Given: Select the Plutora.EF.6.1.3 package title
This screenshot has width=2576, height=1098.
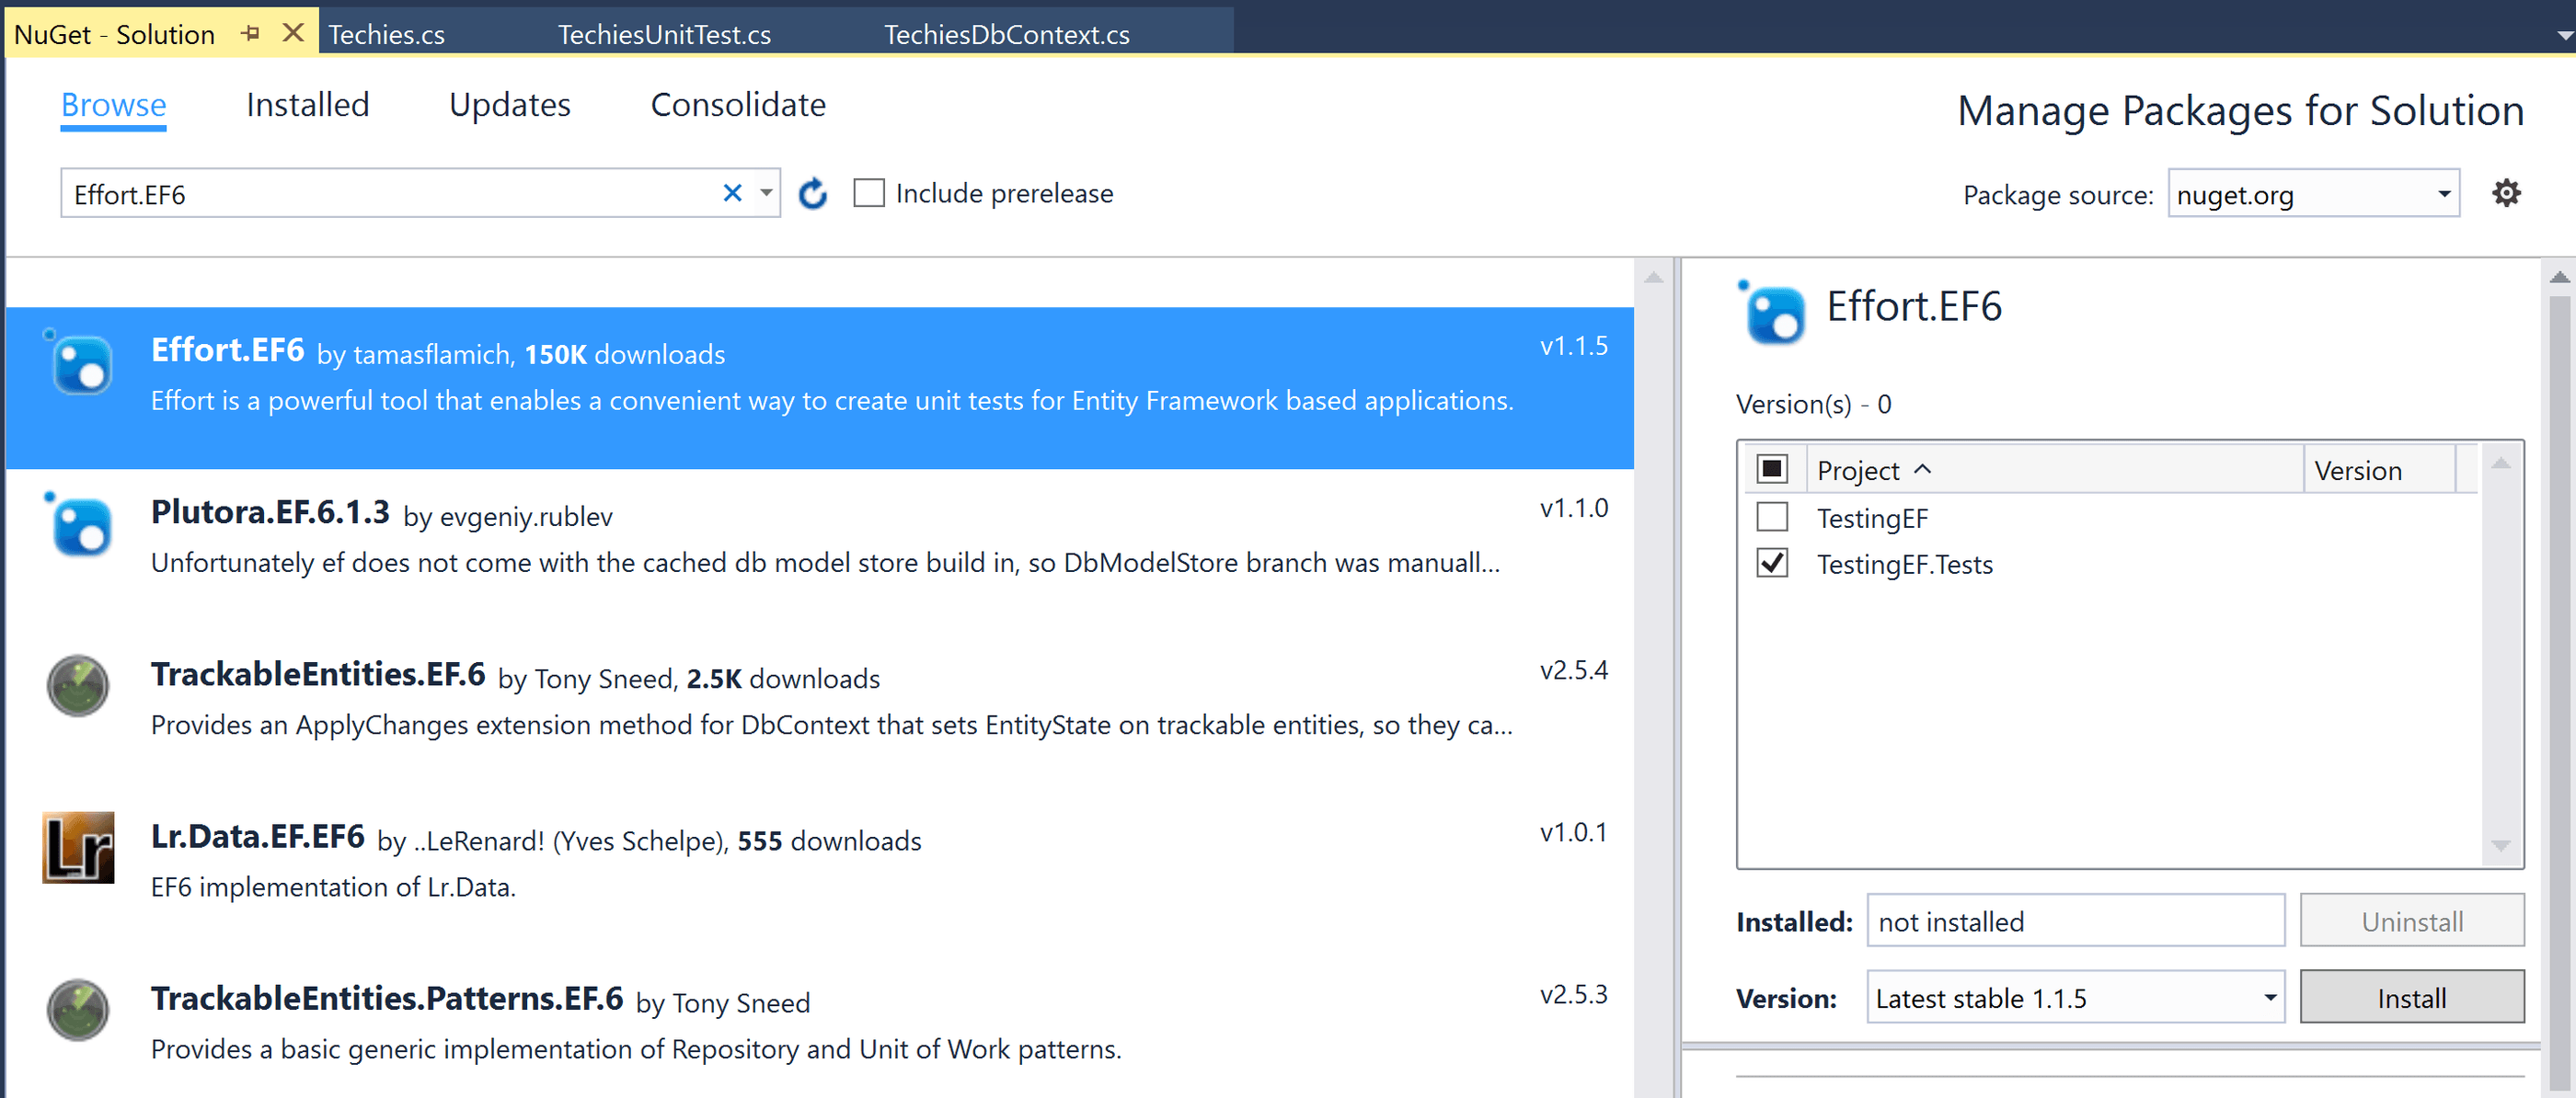Looking at the screenshot, I should point(270,513).
